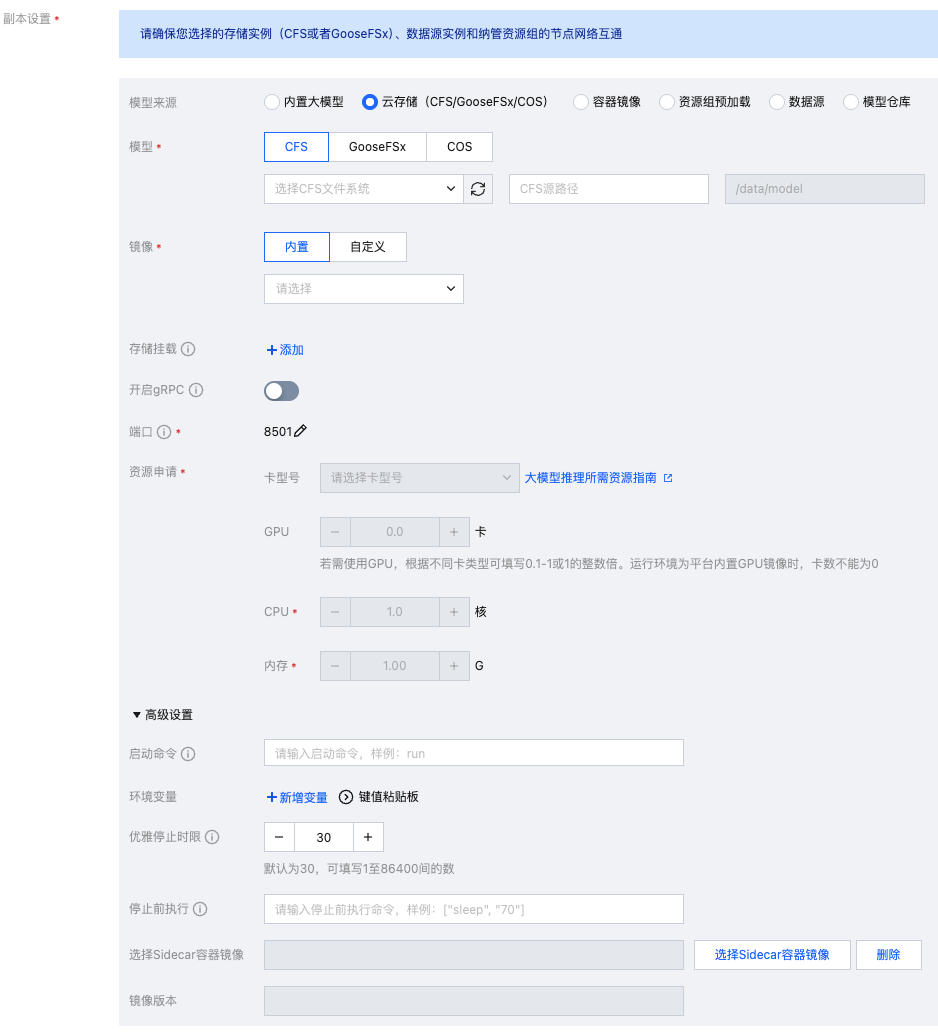
Task: Click the GPU value field showing 0.0
Action: (x=395, y=532)
